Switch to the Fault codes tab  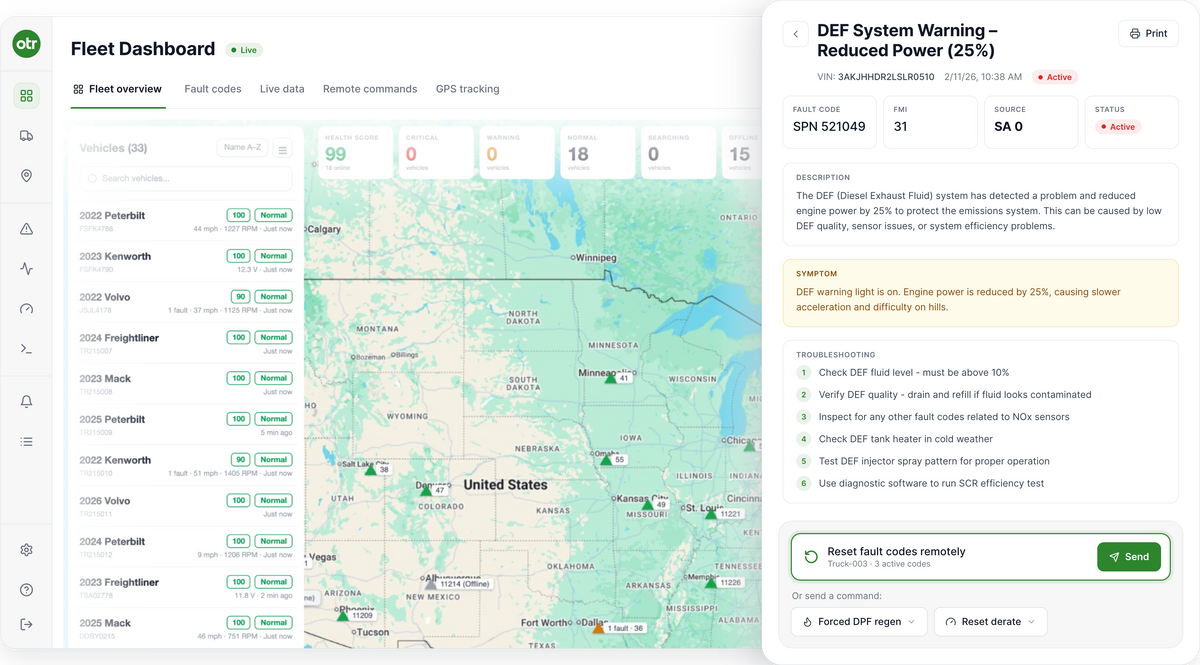click(213, 89)
